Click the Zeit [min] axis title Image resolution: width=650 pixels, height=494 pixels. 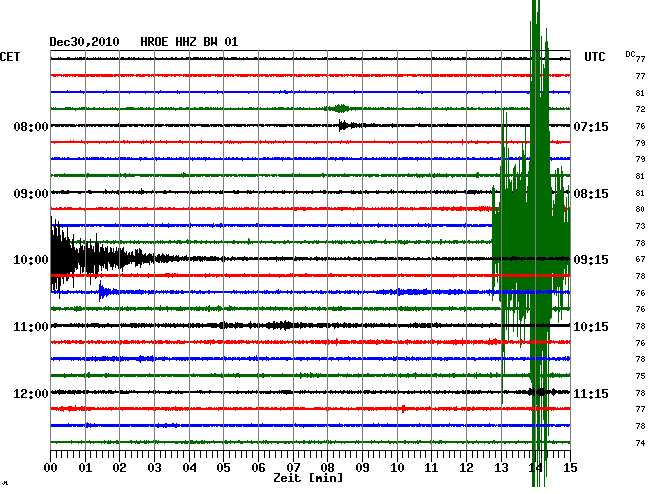(x=308, y=478)
